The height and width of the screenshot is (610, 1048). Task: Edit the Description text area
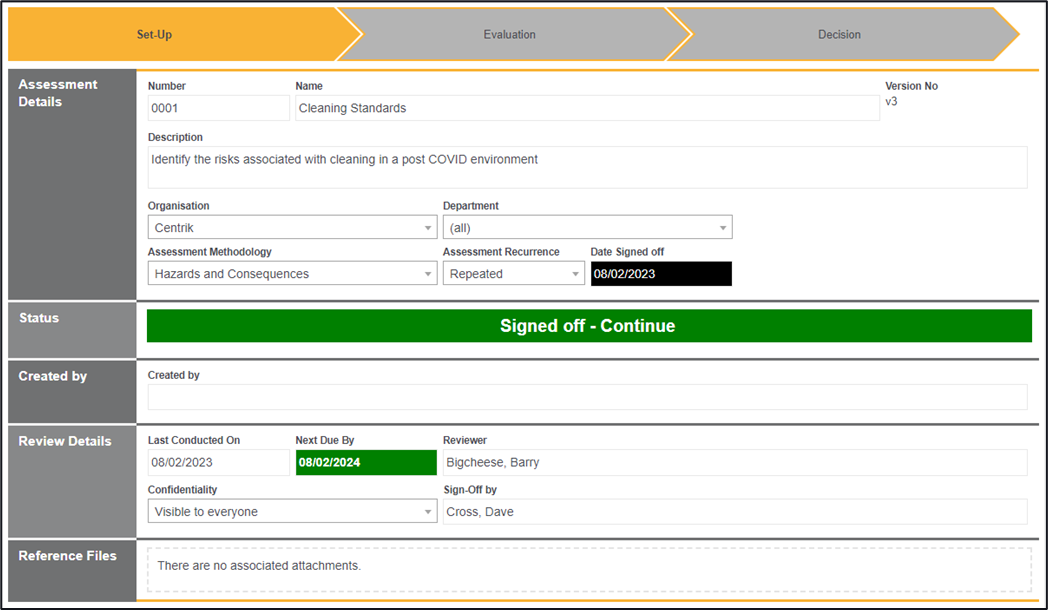[587, 167]
